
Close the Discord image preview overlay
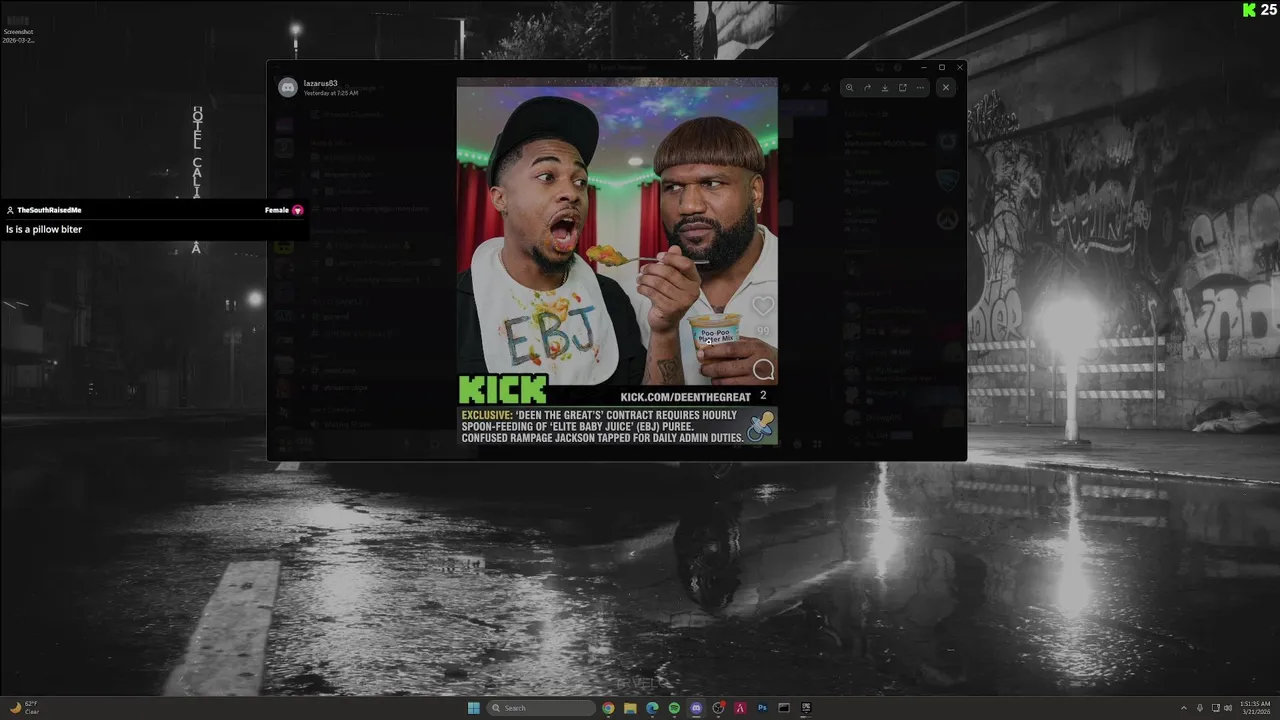(x=946, y=87)
